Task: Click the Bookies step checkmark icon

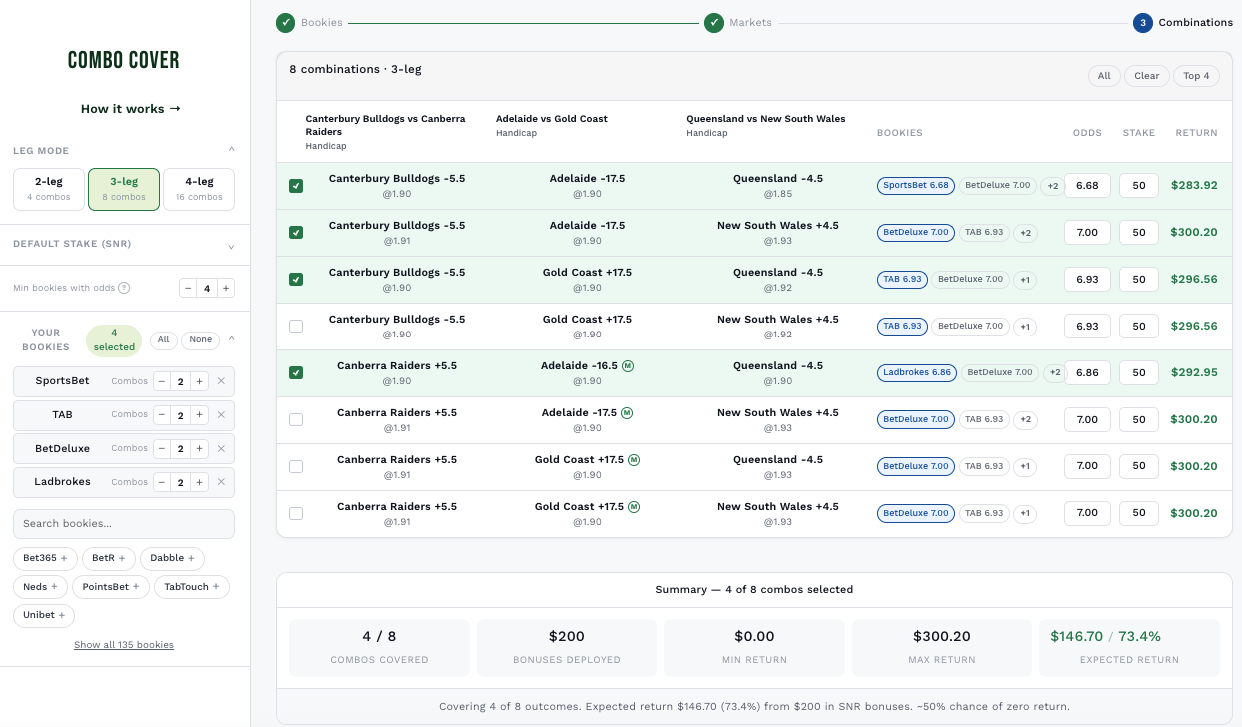Action: click(286, 23)
